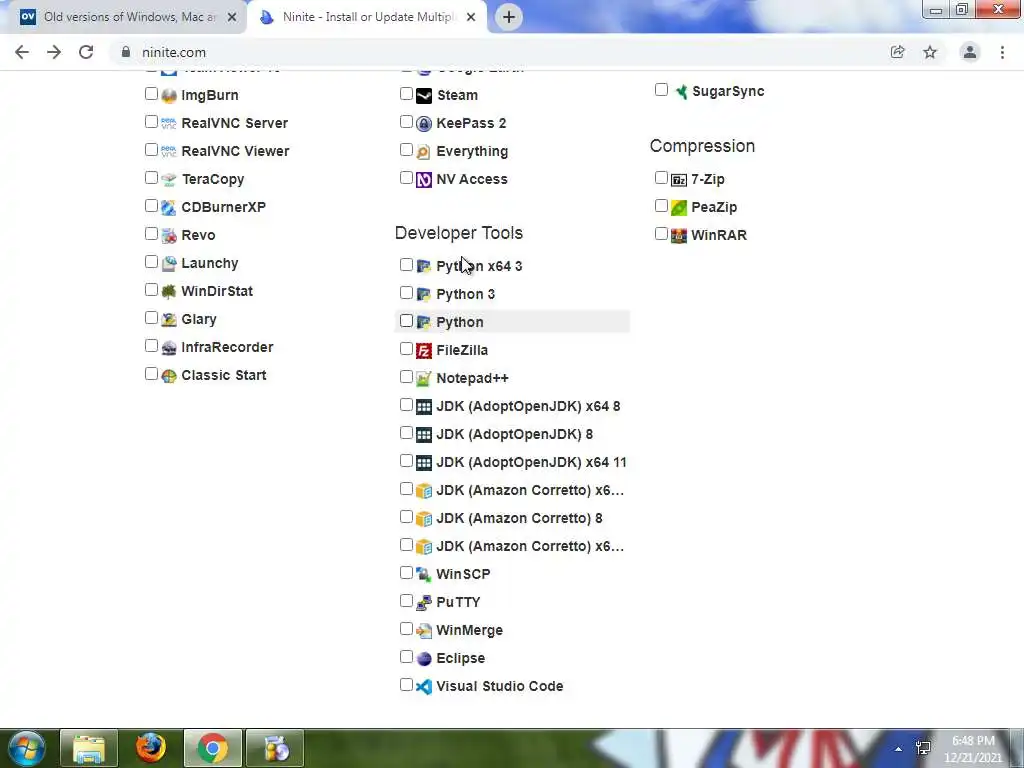Open Windows Explorer from taskbar

coord(89,748)
